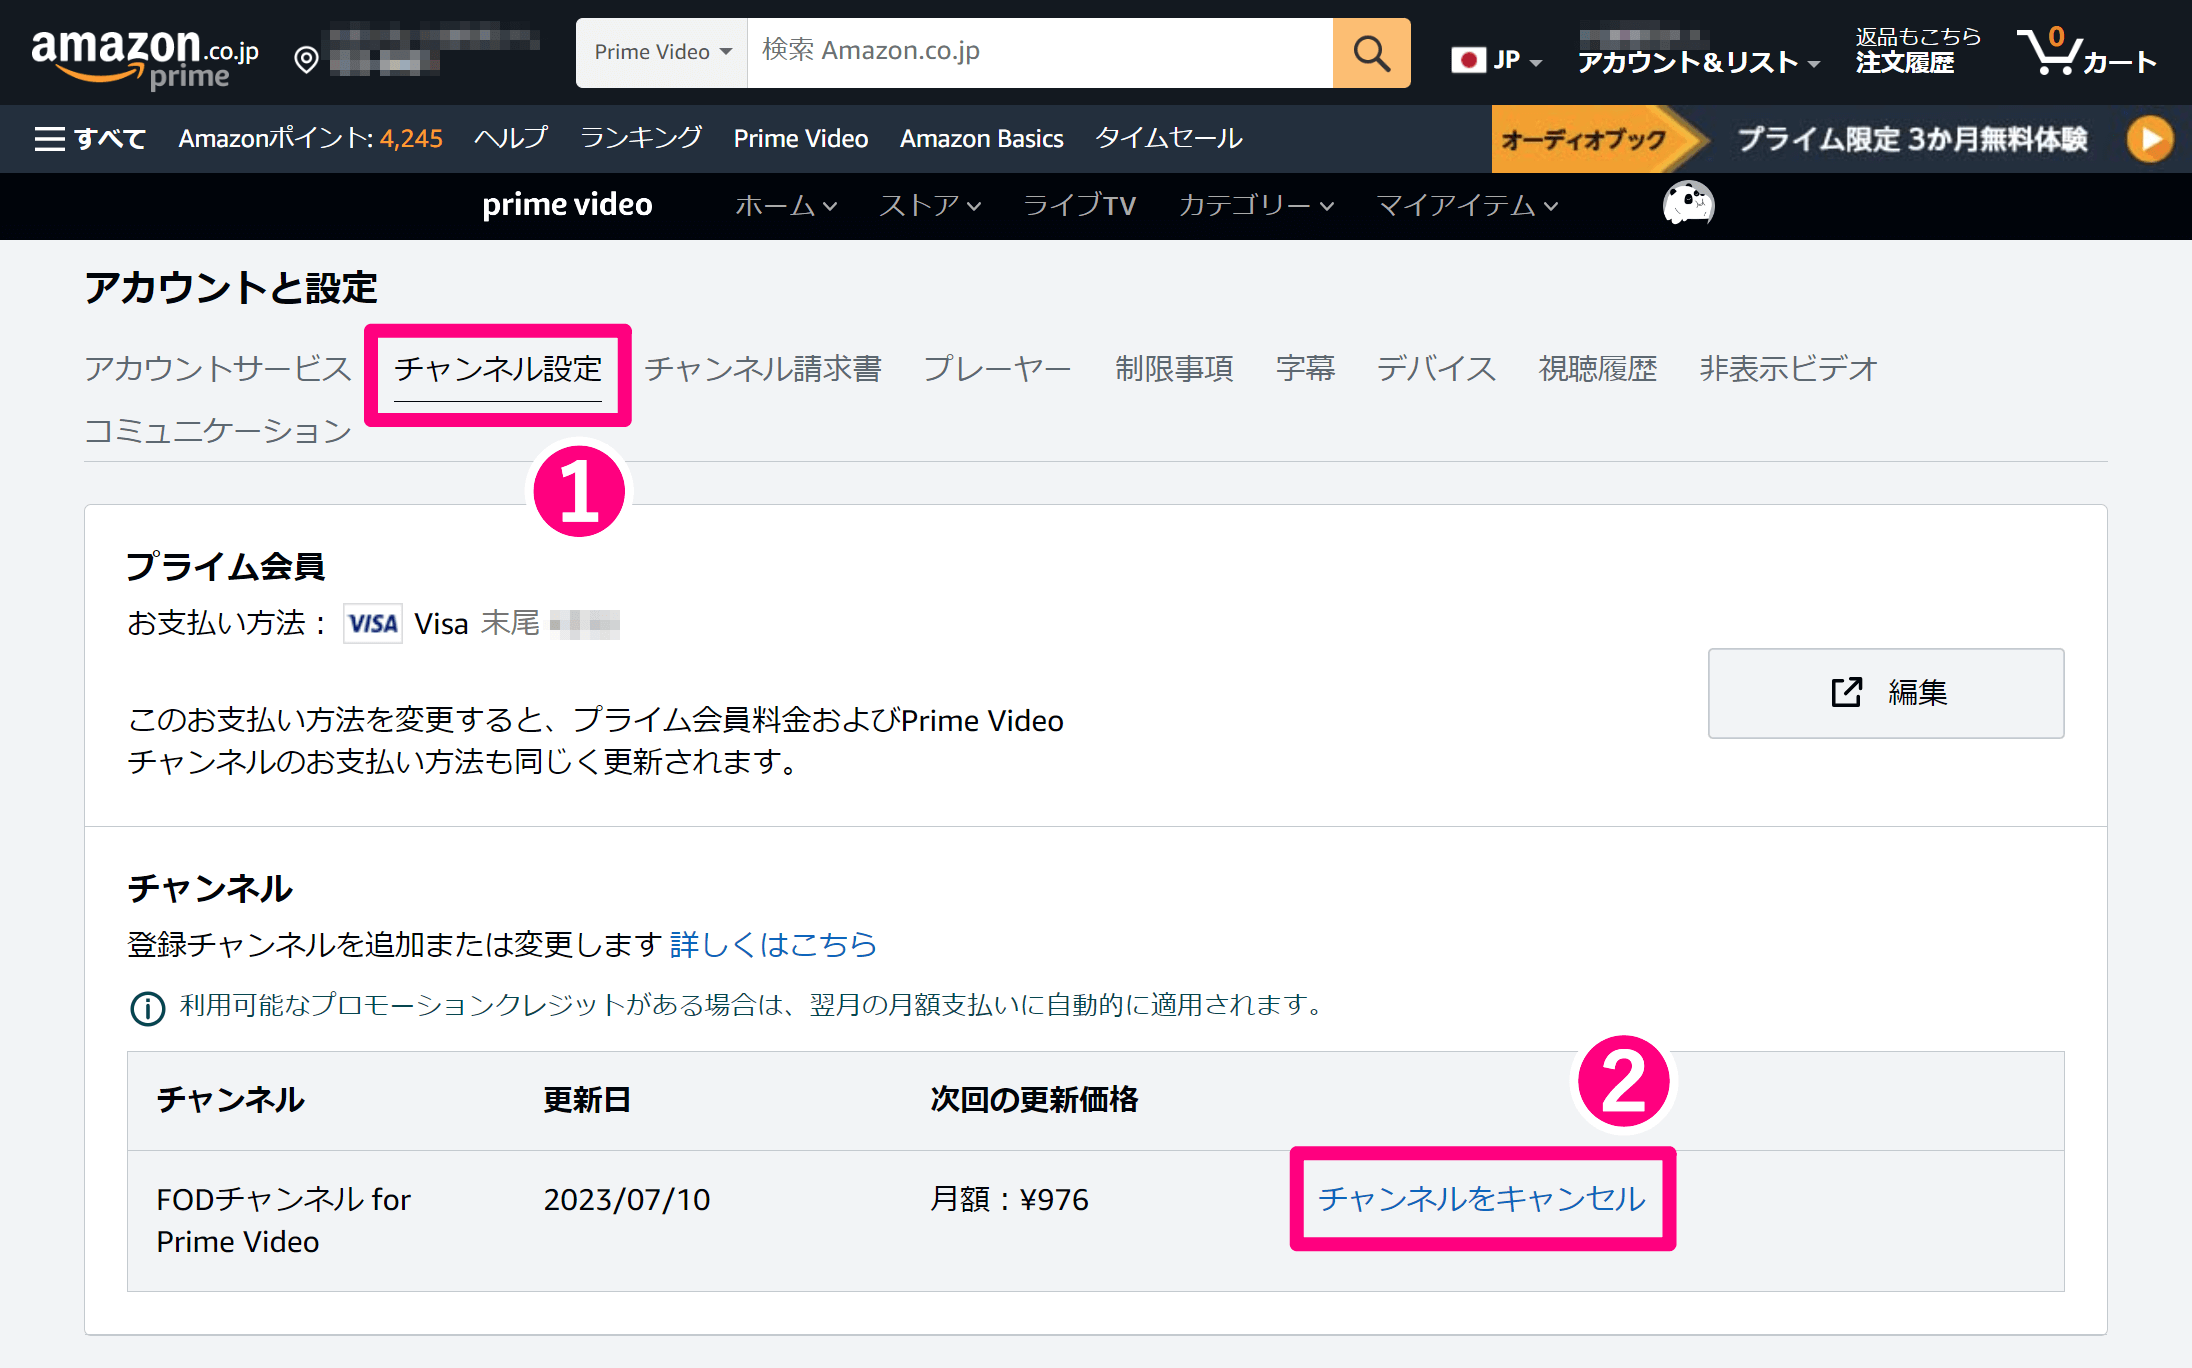Switch to 字幕 tab
This screenshot has height=1368, width=2192.
[1305, 368]
